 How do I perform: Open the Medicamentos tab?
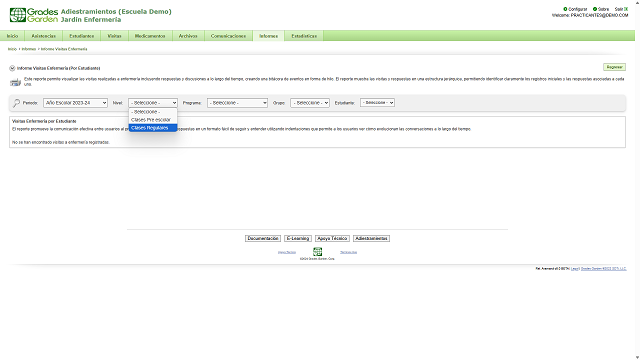pos(150,36)
